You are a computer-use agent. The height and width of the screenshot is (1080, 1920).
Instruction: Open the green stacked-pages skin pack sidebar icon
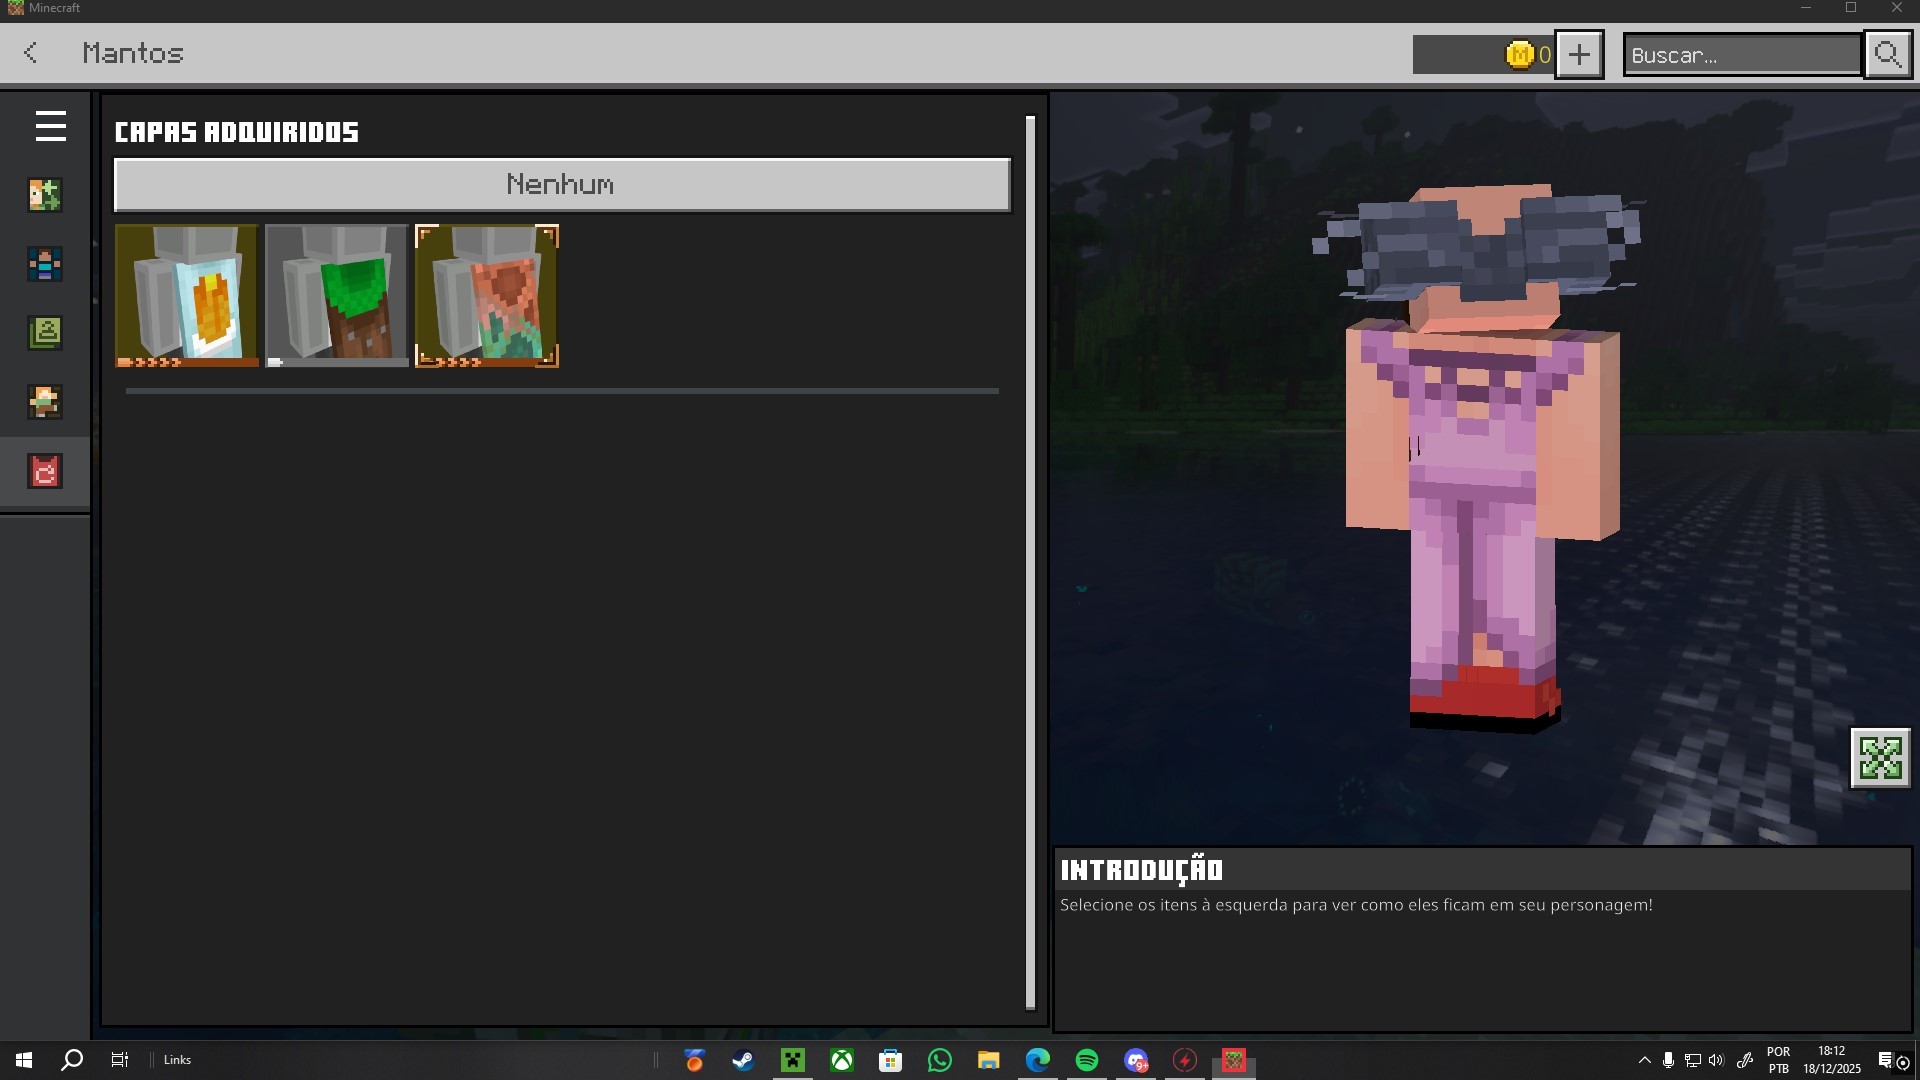45,333
